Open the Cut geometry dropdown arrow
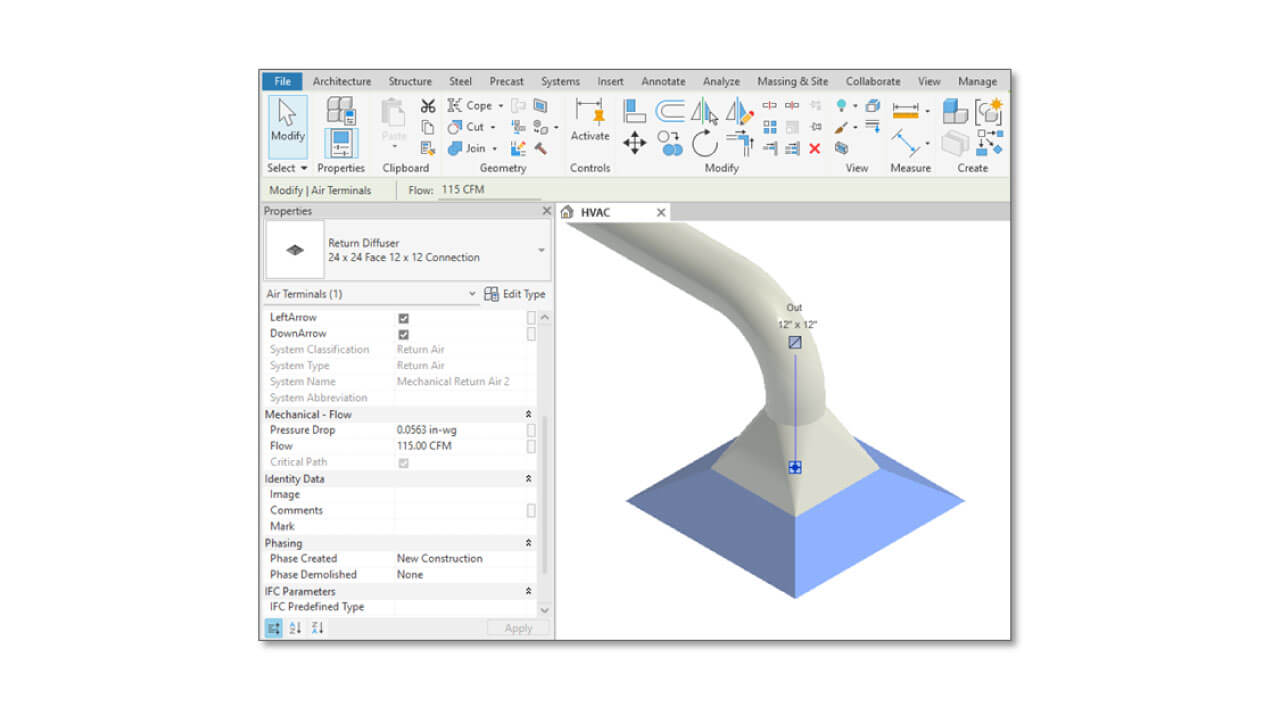 point(493,127)
